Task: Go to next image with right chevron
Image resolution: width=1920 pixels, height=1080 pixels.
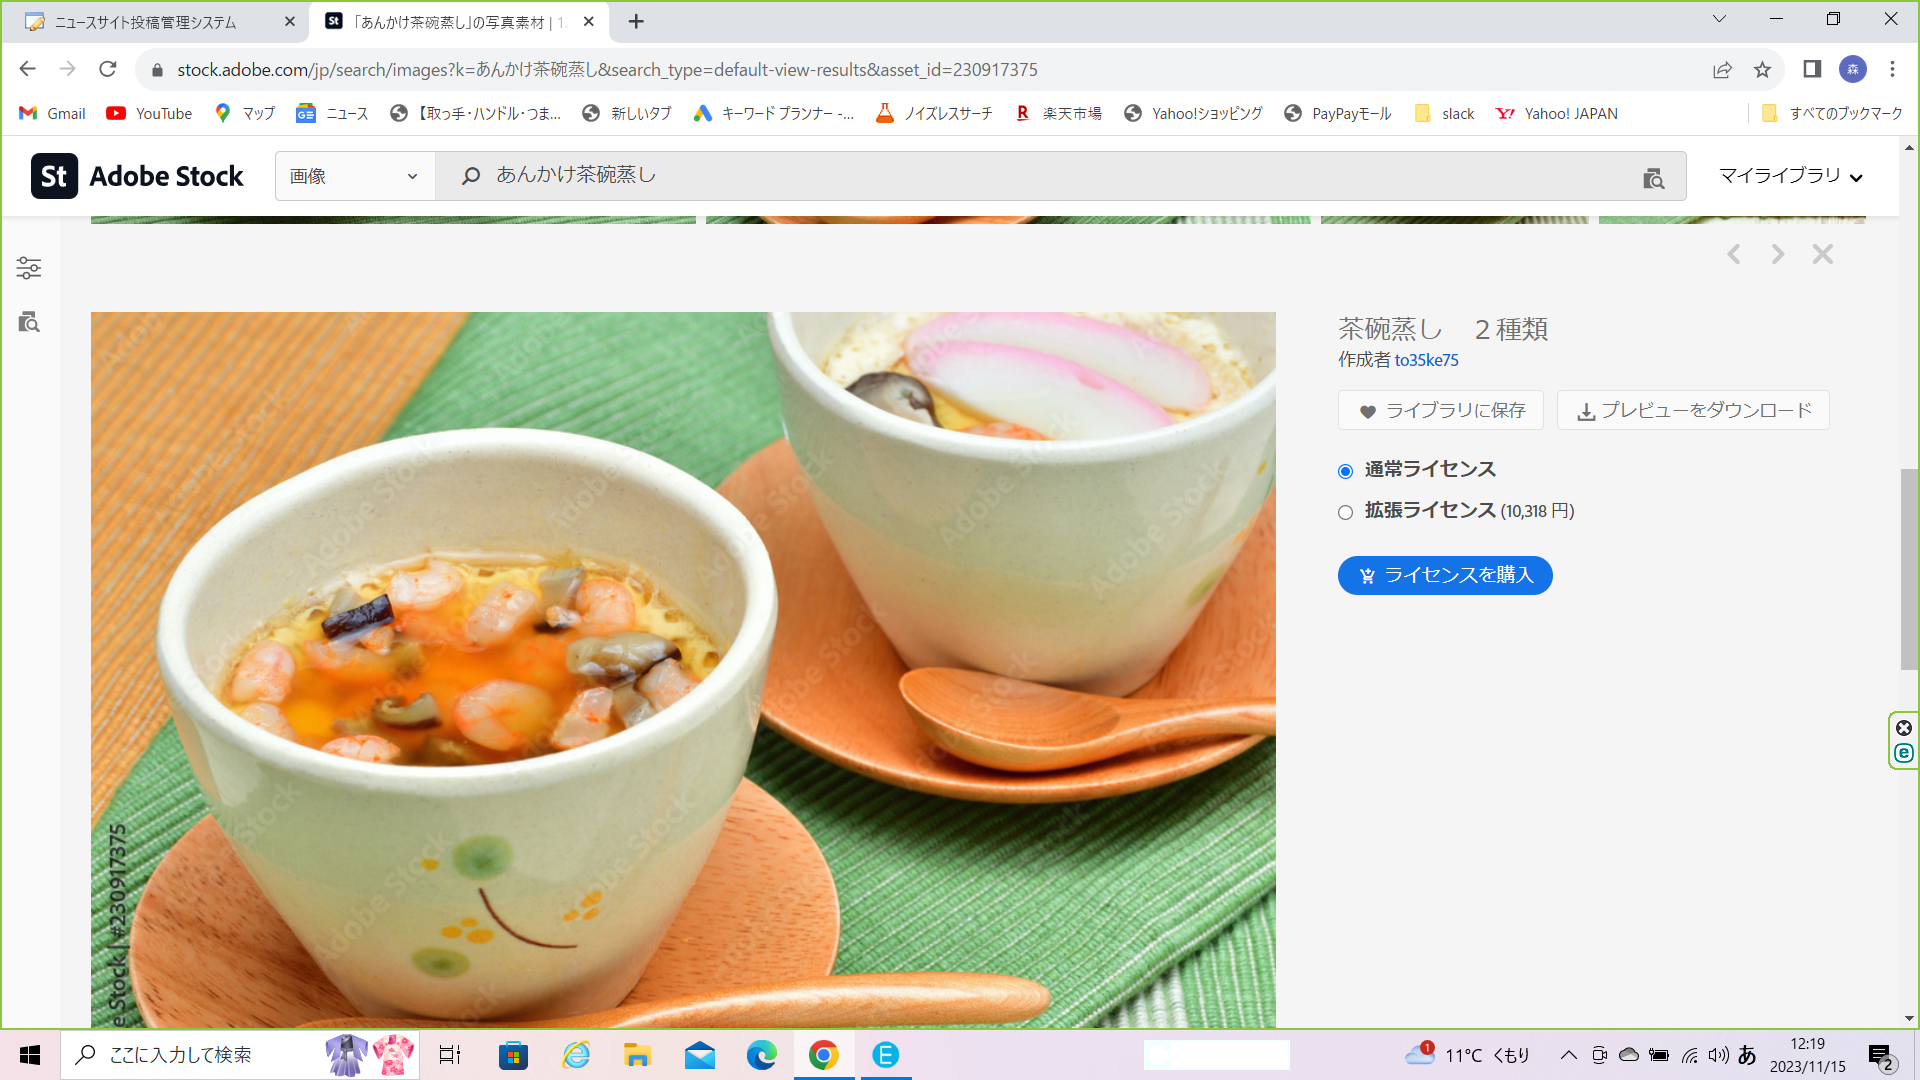Action: pyautogui.click(x=1778, y=254)
